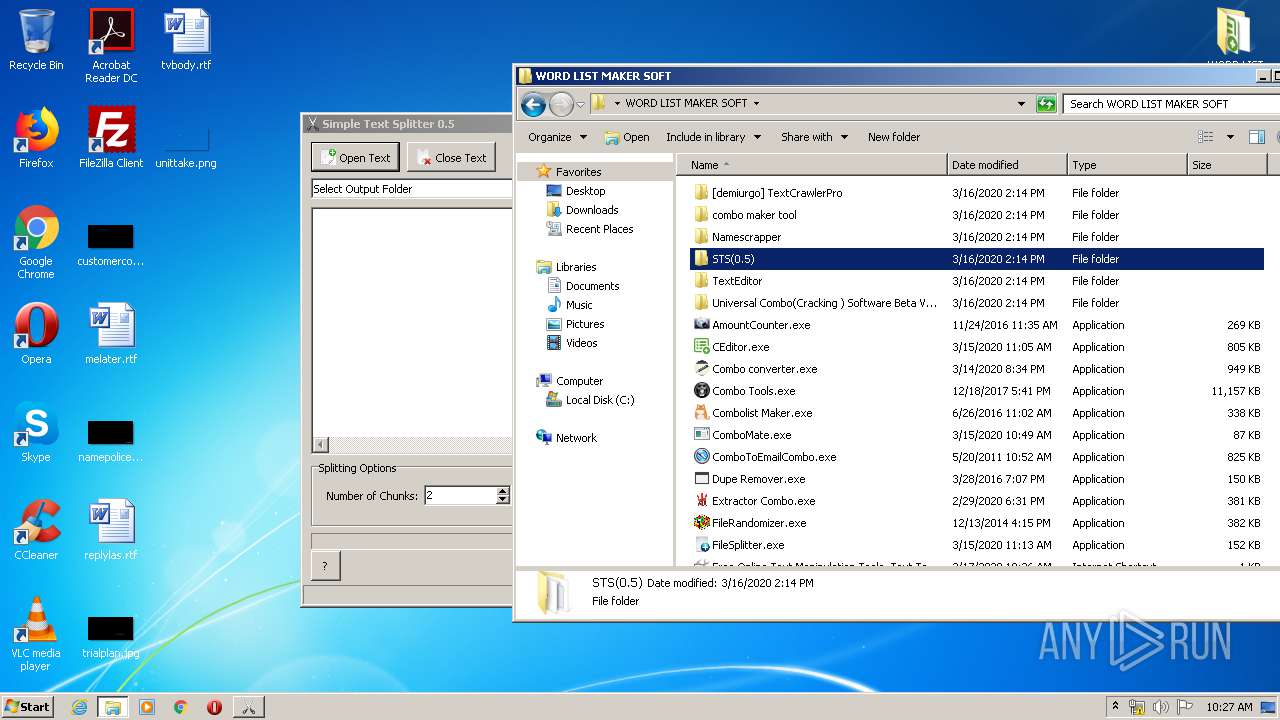Sort files by Name column
Viewport: 1280px width, 720px height.
812,165
